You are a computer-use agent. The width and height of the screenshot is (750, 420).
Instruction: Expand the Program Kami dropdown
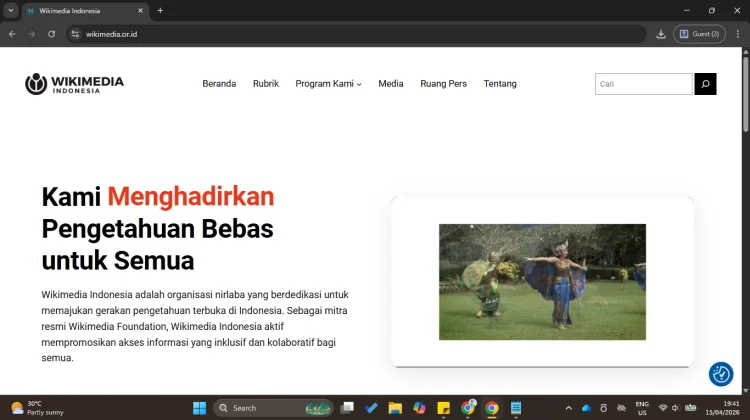click(x=328, y=84)
